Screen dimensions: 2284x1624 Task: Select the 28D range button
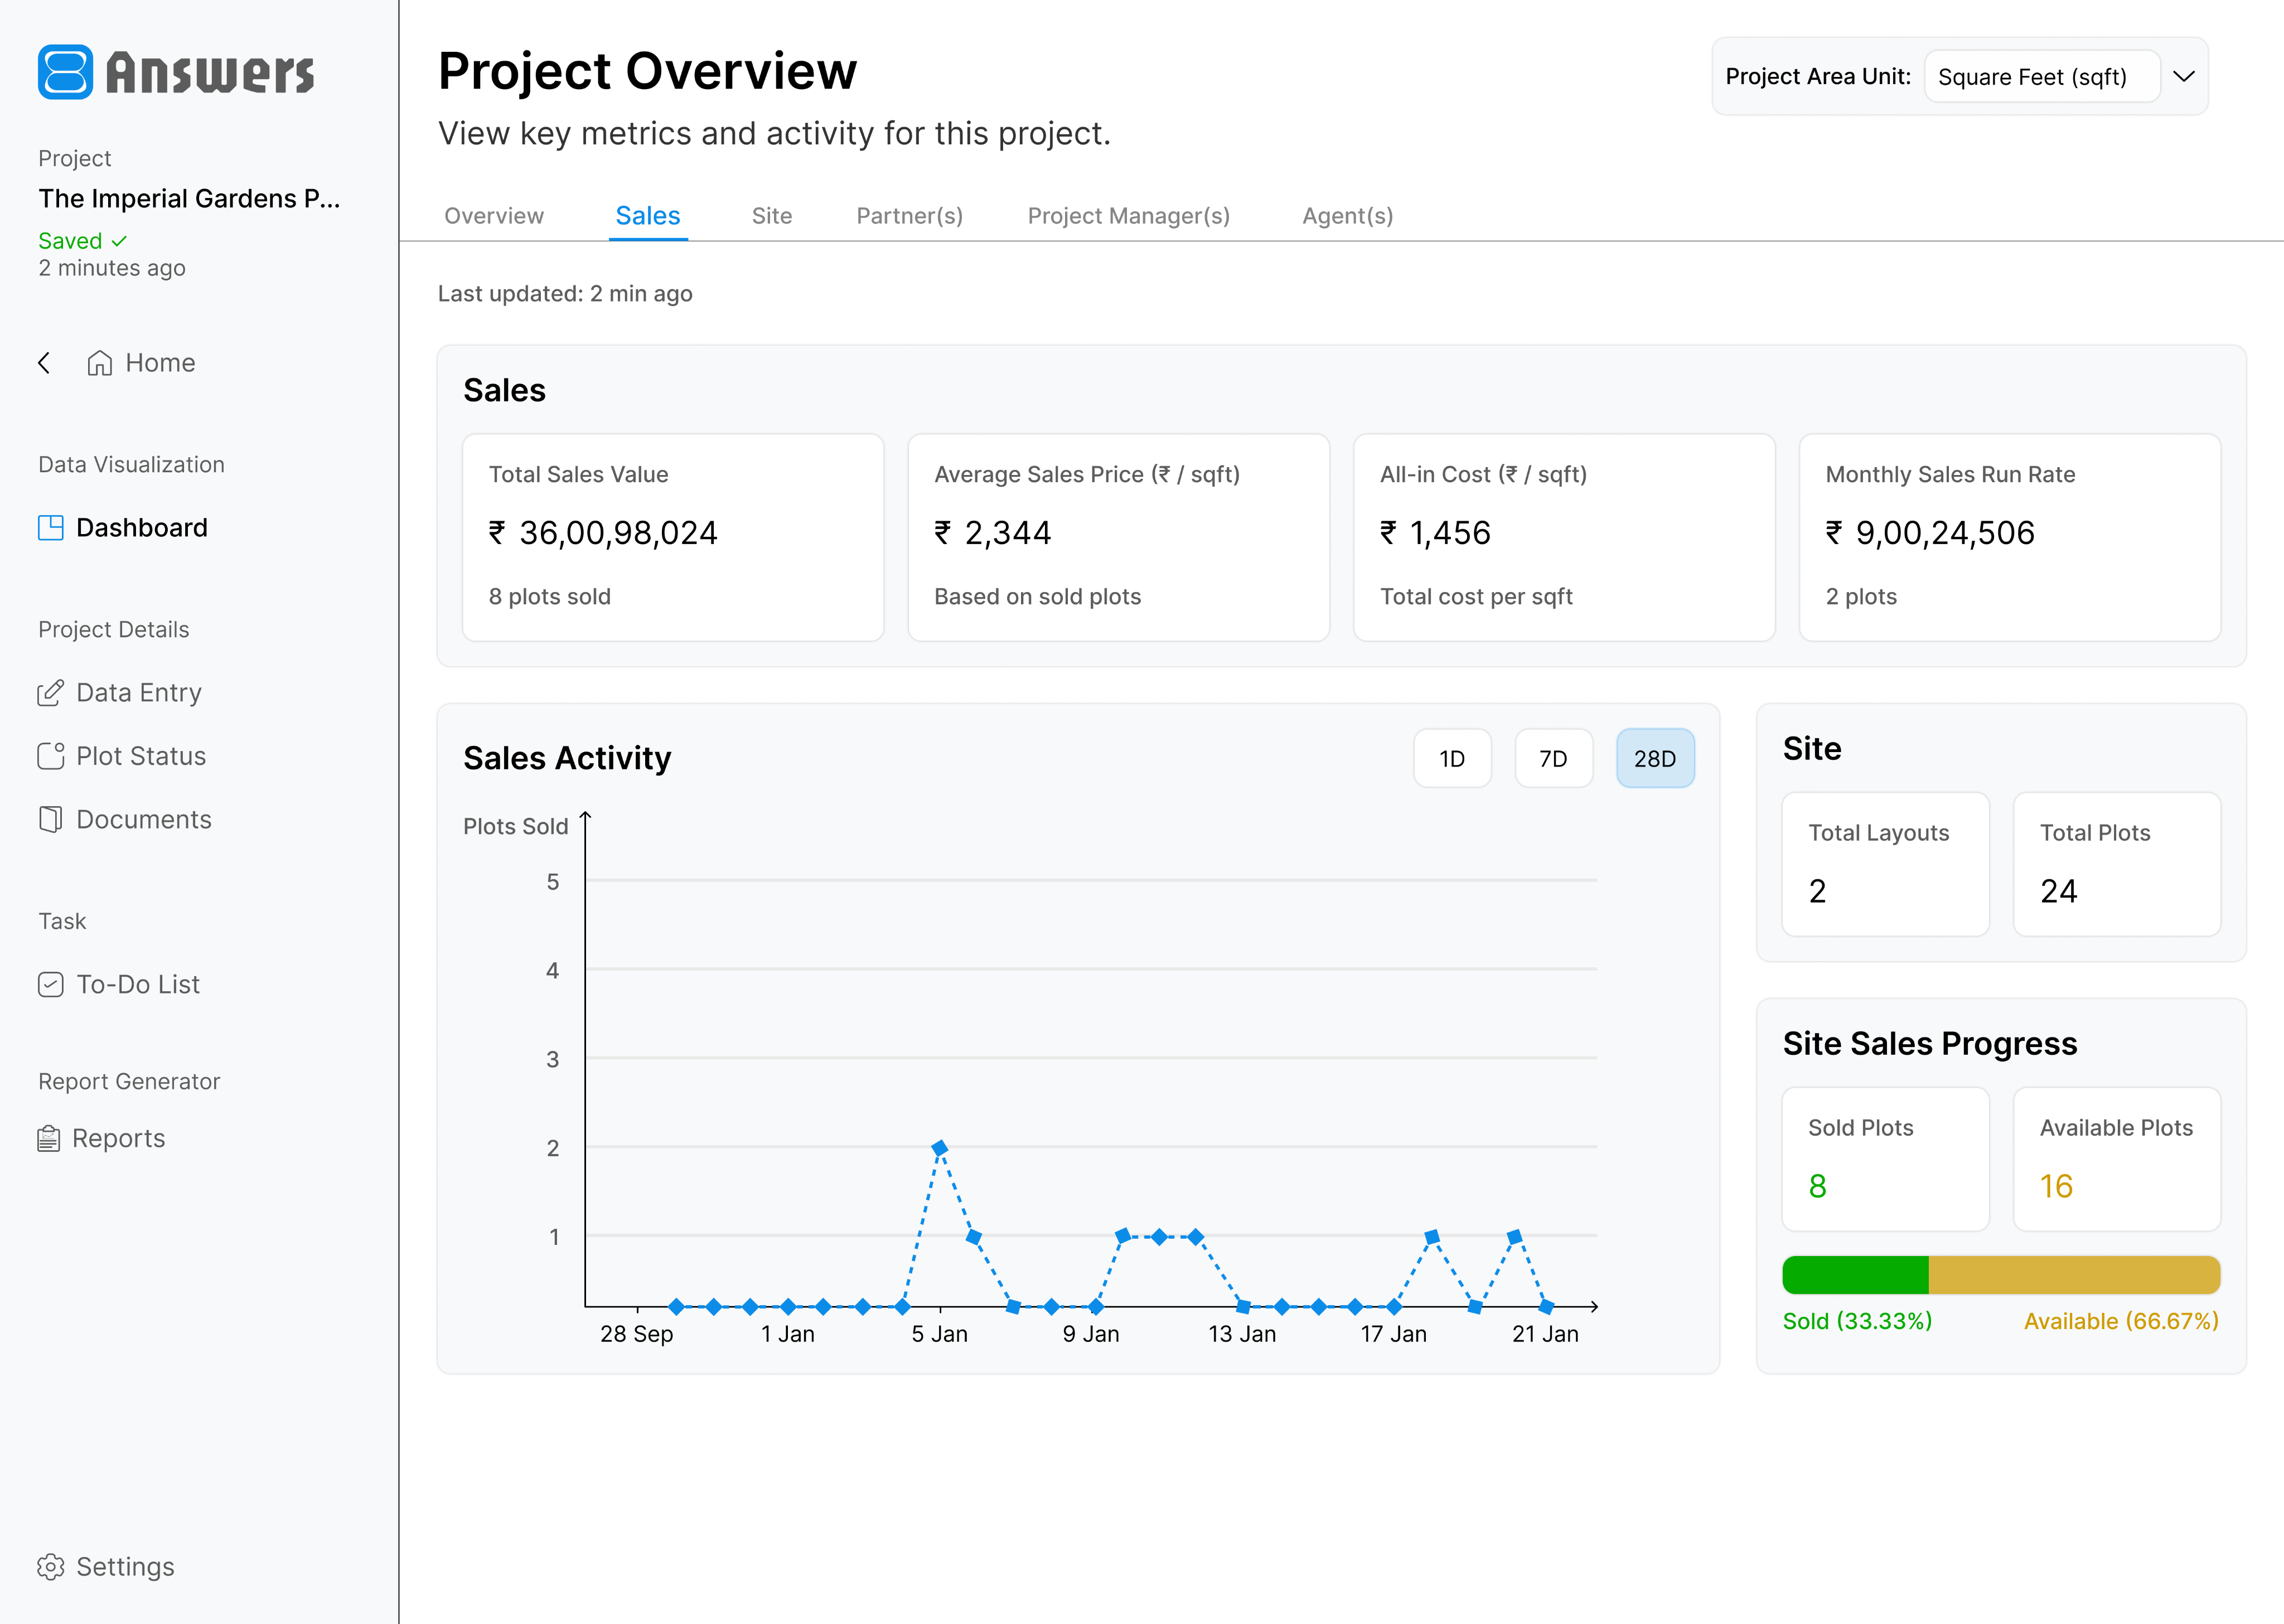tap(1655, 758)
